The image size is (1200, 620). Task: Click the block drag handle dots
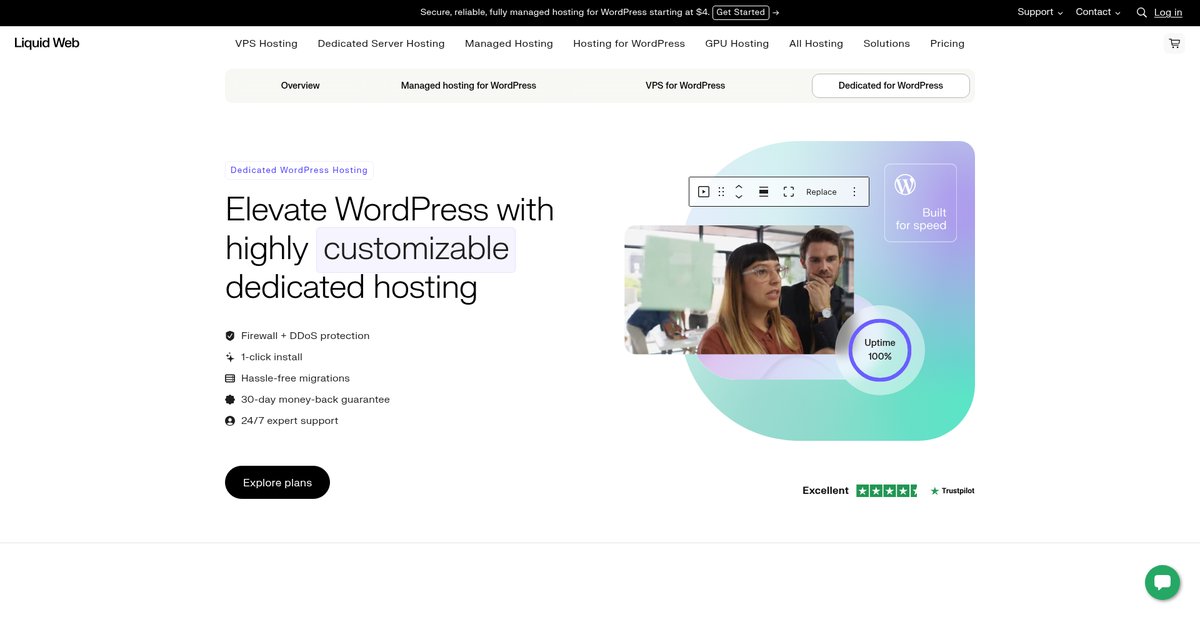click(721, 192)
